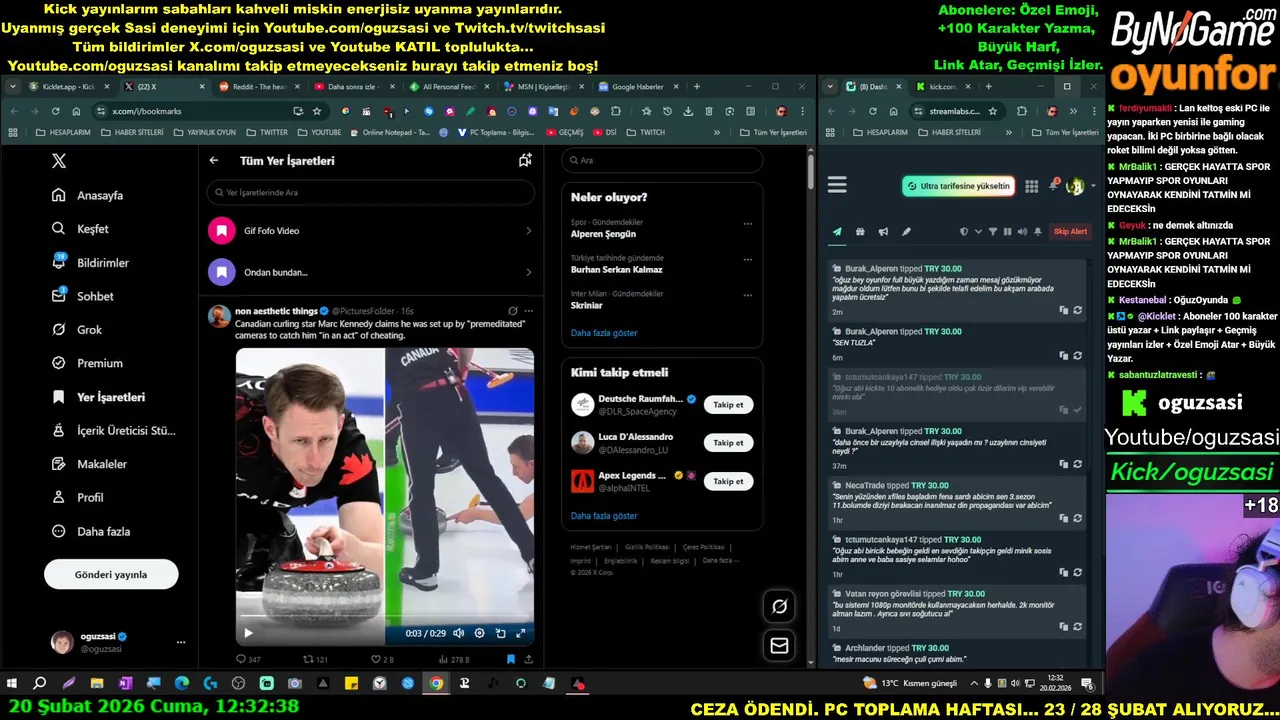Toggle picture-in-picture on the curling video
This screenshot has width=1280, height=720.
pos(500,633)
